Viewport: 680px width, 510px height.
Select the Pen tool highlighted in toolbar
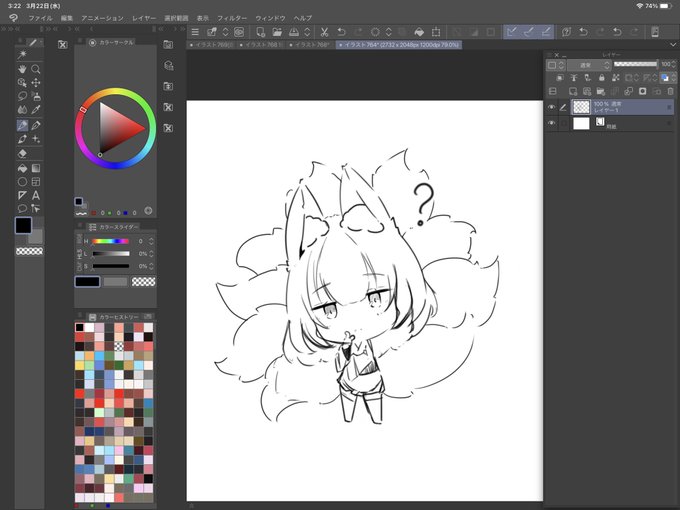[22, 125]
